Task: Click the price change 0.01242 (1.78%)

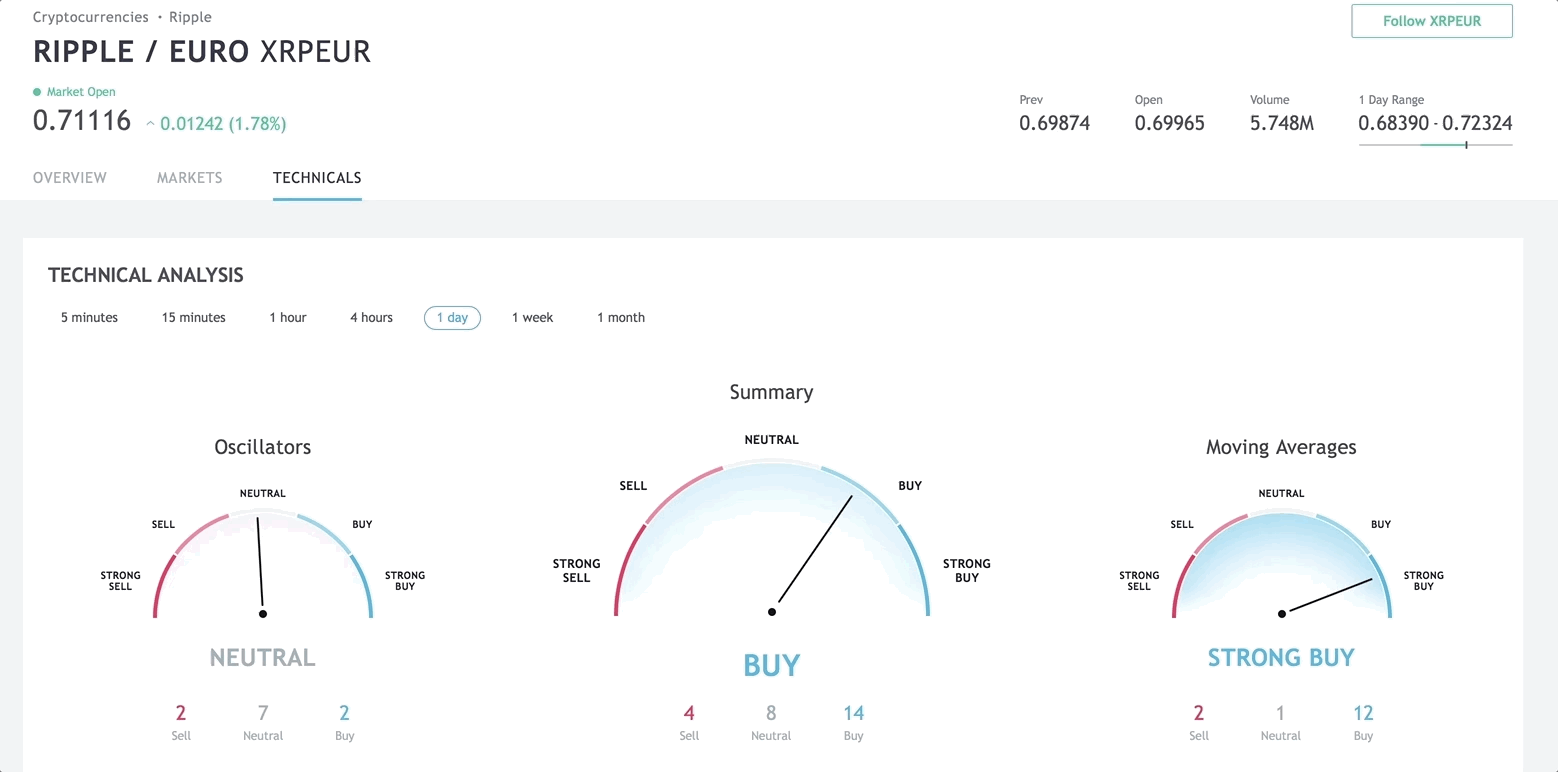Action: [x=223, y=124]
